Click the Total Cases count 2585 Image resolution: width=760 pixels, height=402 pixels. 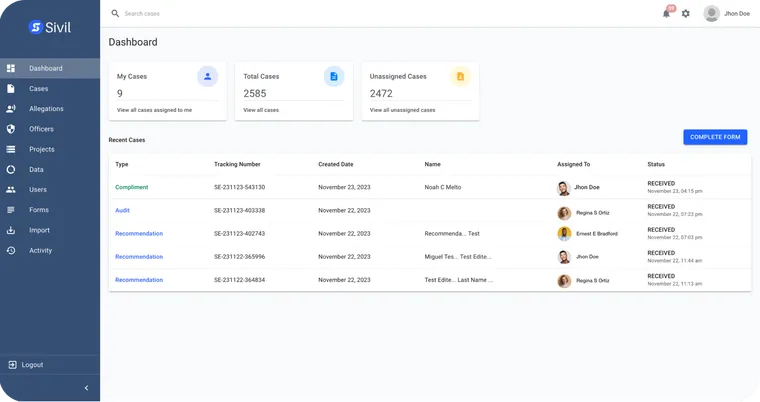click(x=255, y=93)
